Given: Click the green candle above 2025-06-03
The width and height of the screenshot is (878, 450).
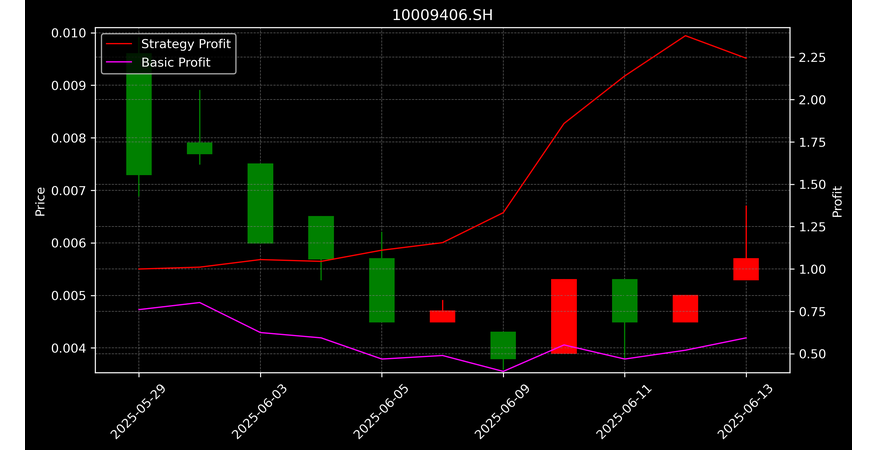Looking at the screenshot, I should click(260, 203).
